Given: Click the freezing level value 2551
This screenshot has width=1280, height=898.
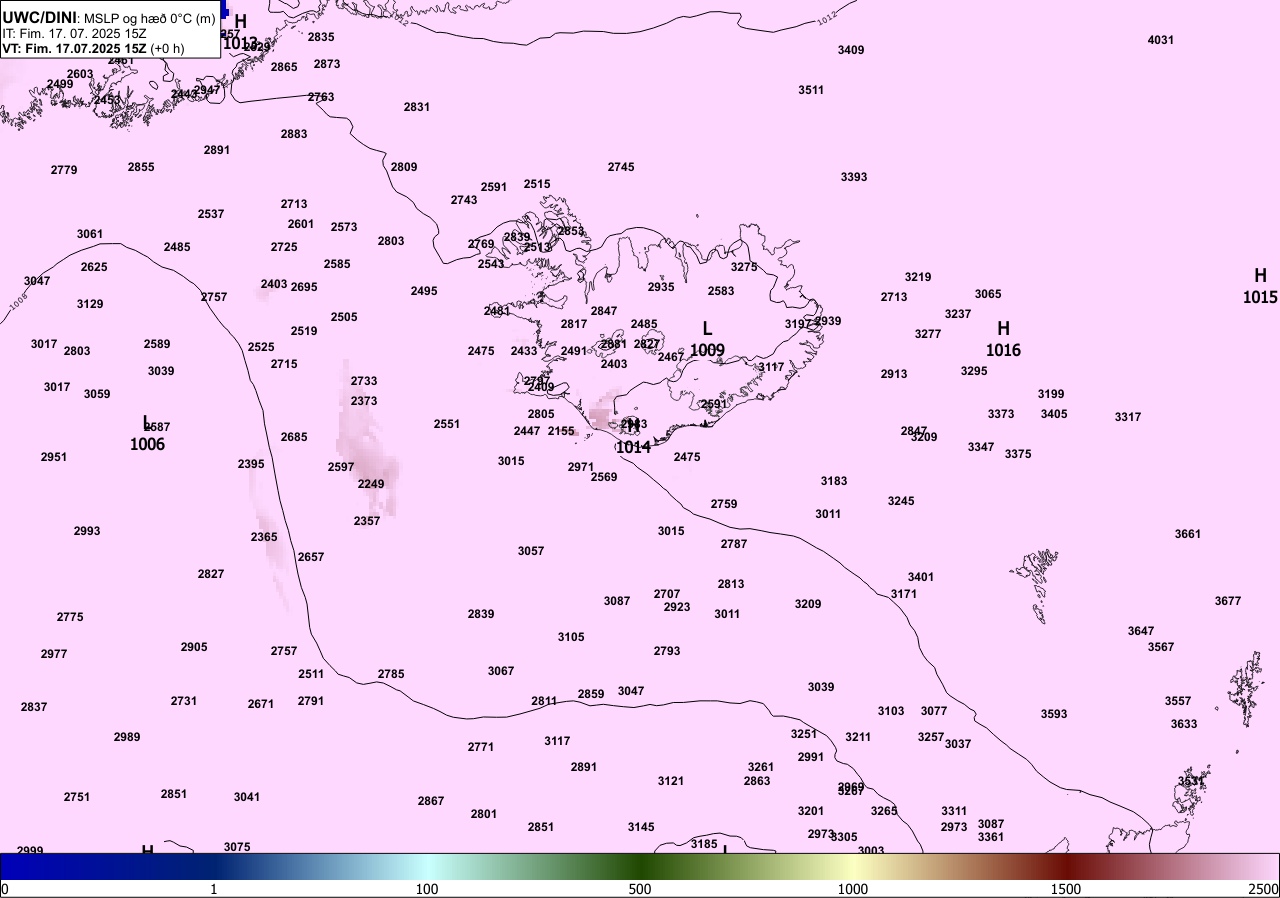Looking at the screenshot, I should point(447,424).
